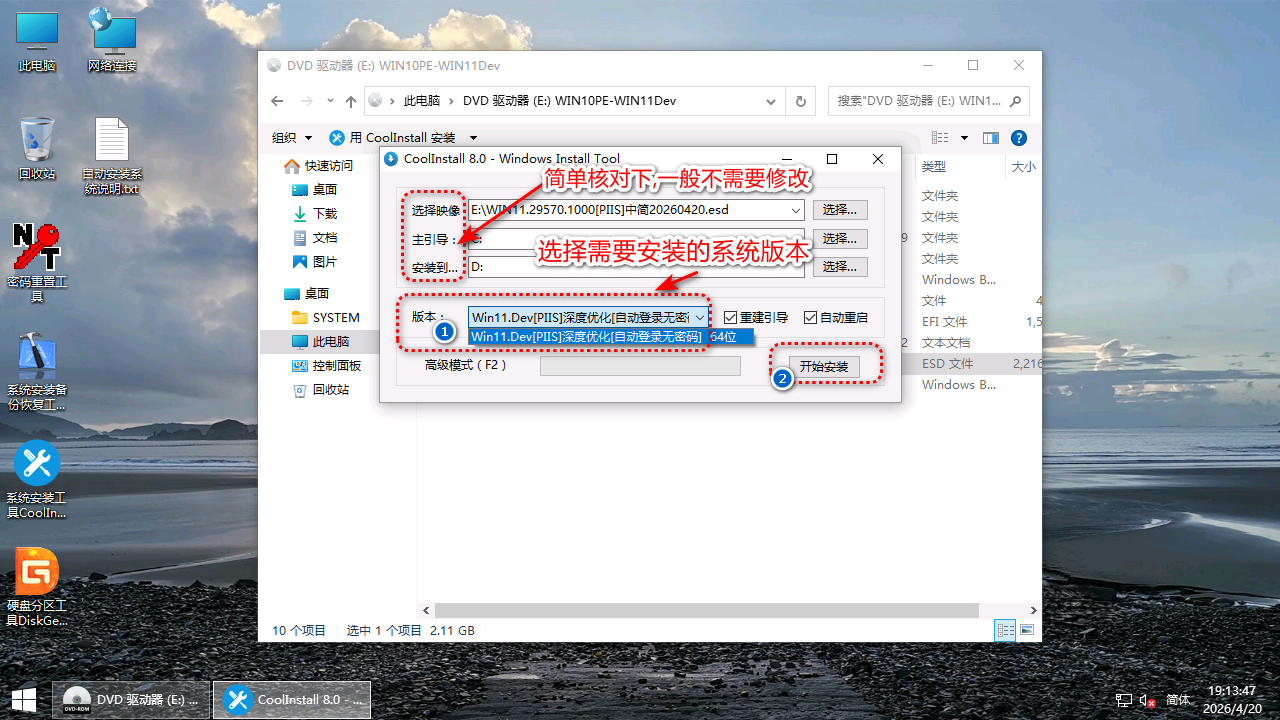Screen dimensions: 1280x720
Task: Open the 回收站 desktop icon
Action: [x=37, y=148]
